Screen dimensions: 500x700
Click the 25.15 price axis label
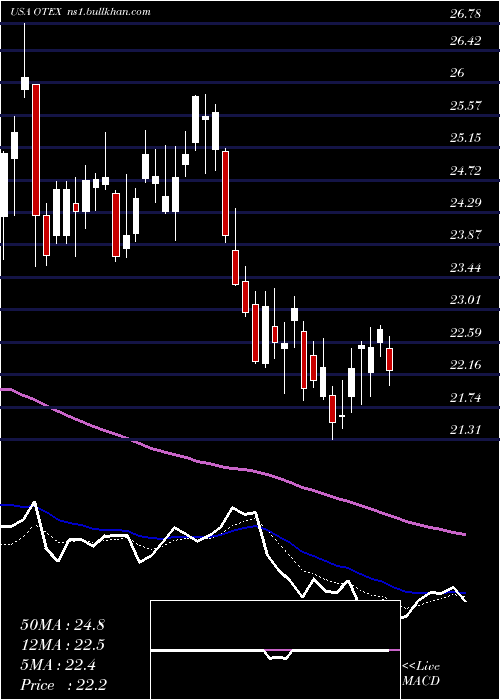(465, 138)
